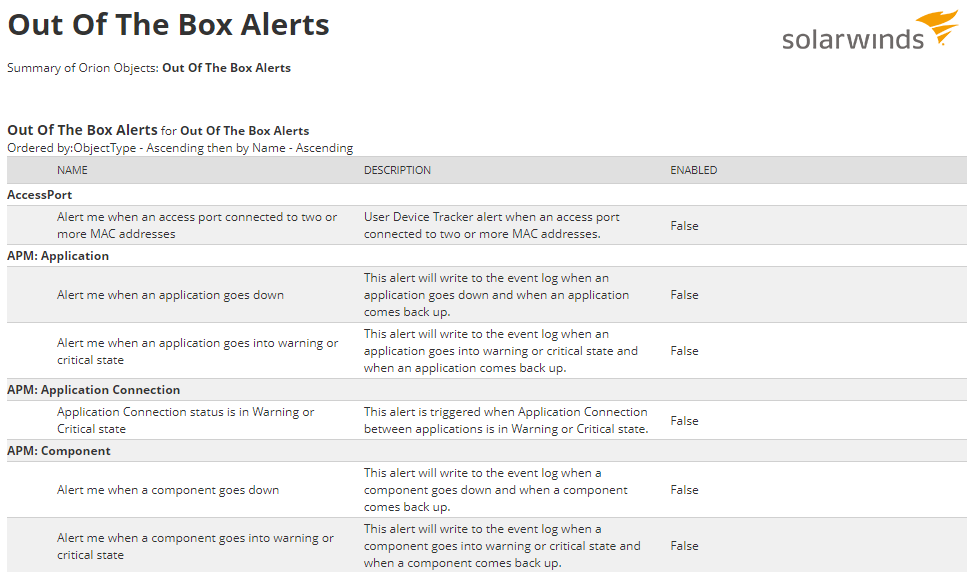Open 'Alert me when an application goes down'

tap(170, 295)
